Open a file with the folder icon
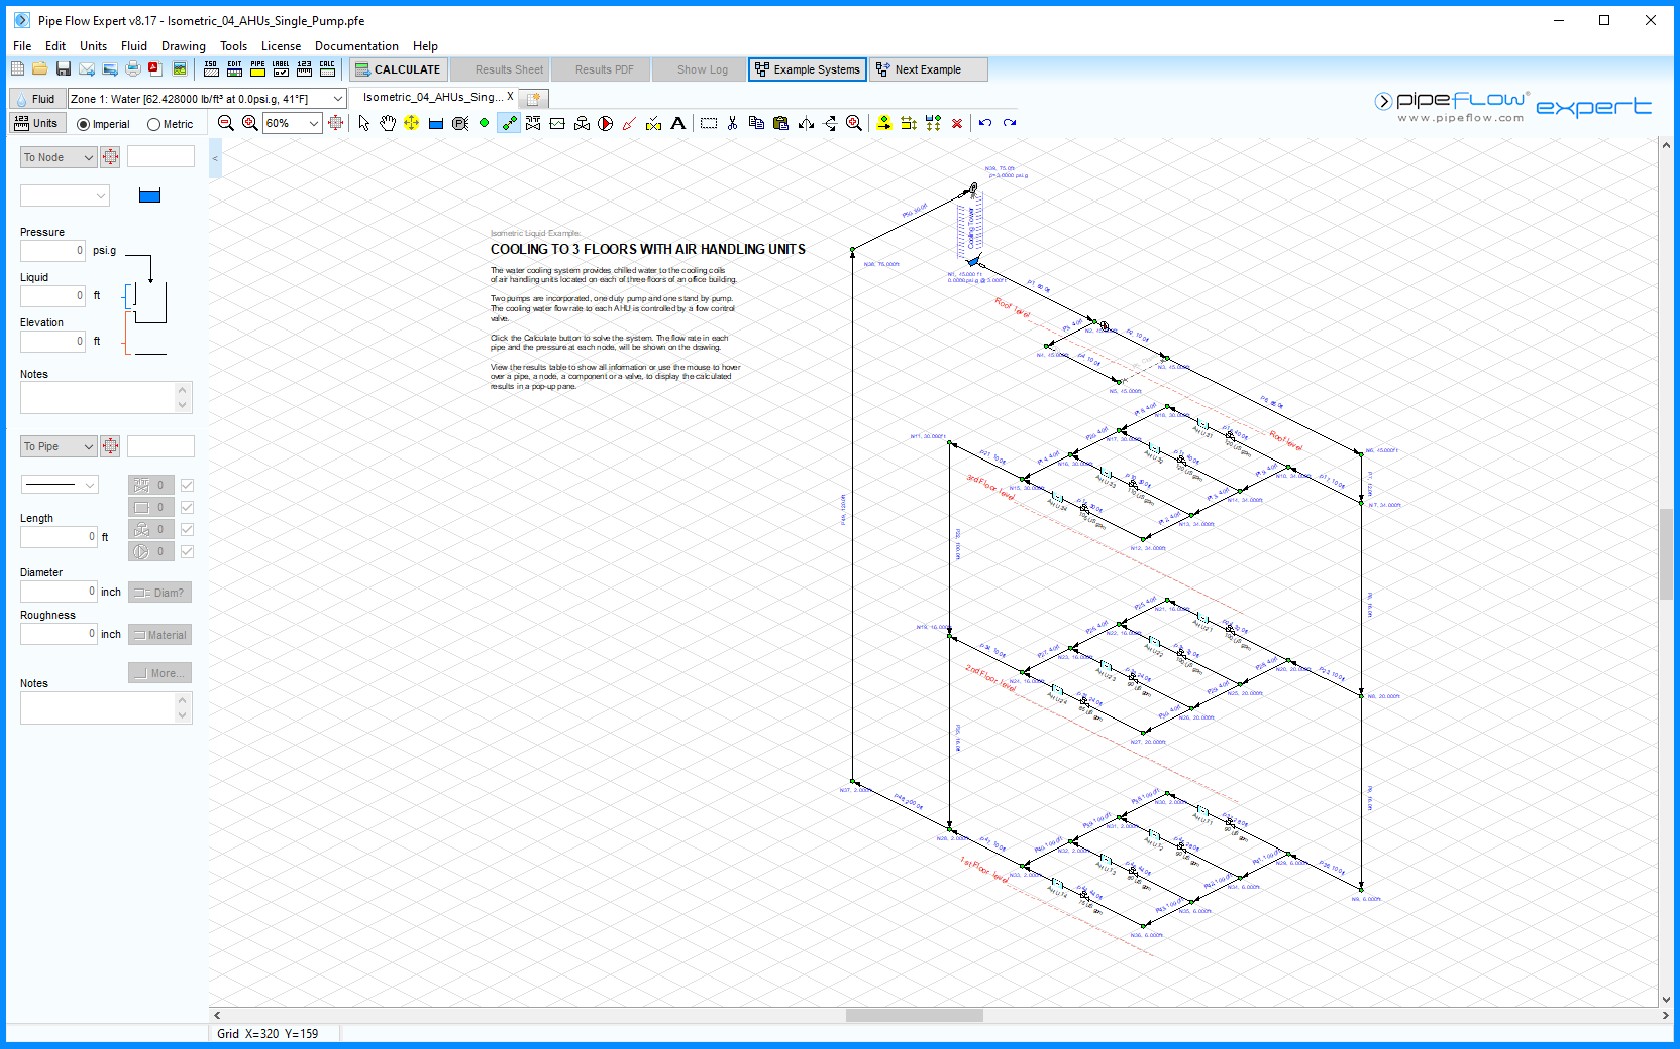This screenshot has width=1680, height=1049. [x=39, y=69]
